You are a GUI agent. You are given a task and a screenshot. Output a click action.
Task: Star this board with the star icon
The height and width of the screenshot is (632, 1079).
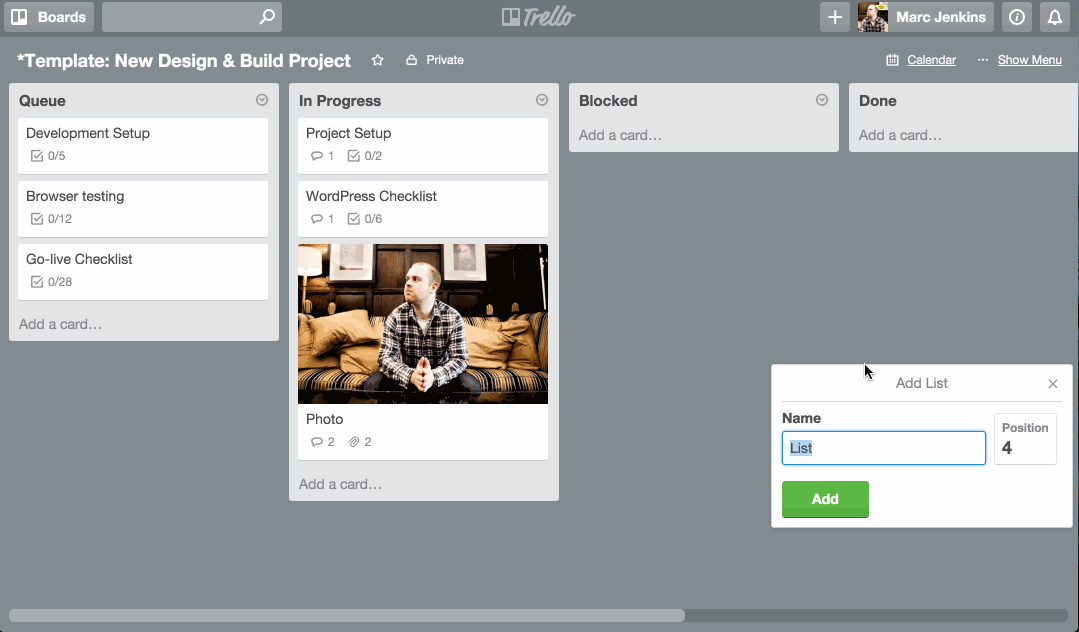pos(378,60)
